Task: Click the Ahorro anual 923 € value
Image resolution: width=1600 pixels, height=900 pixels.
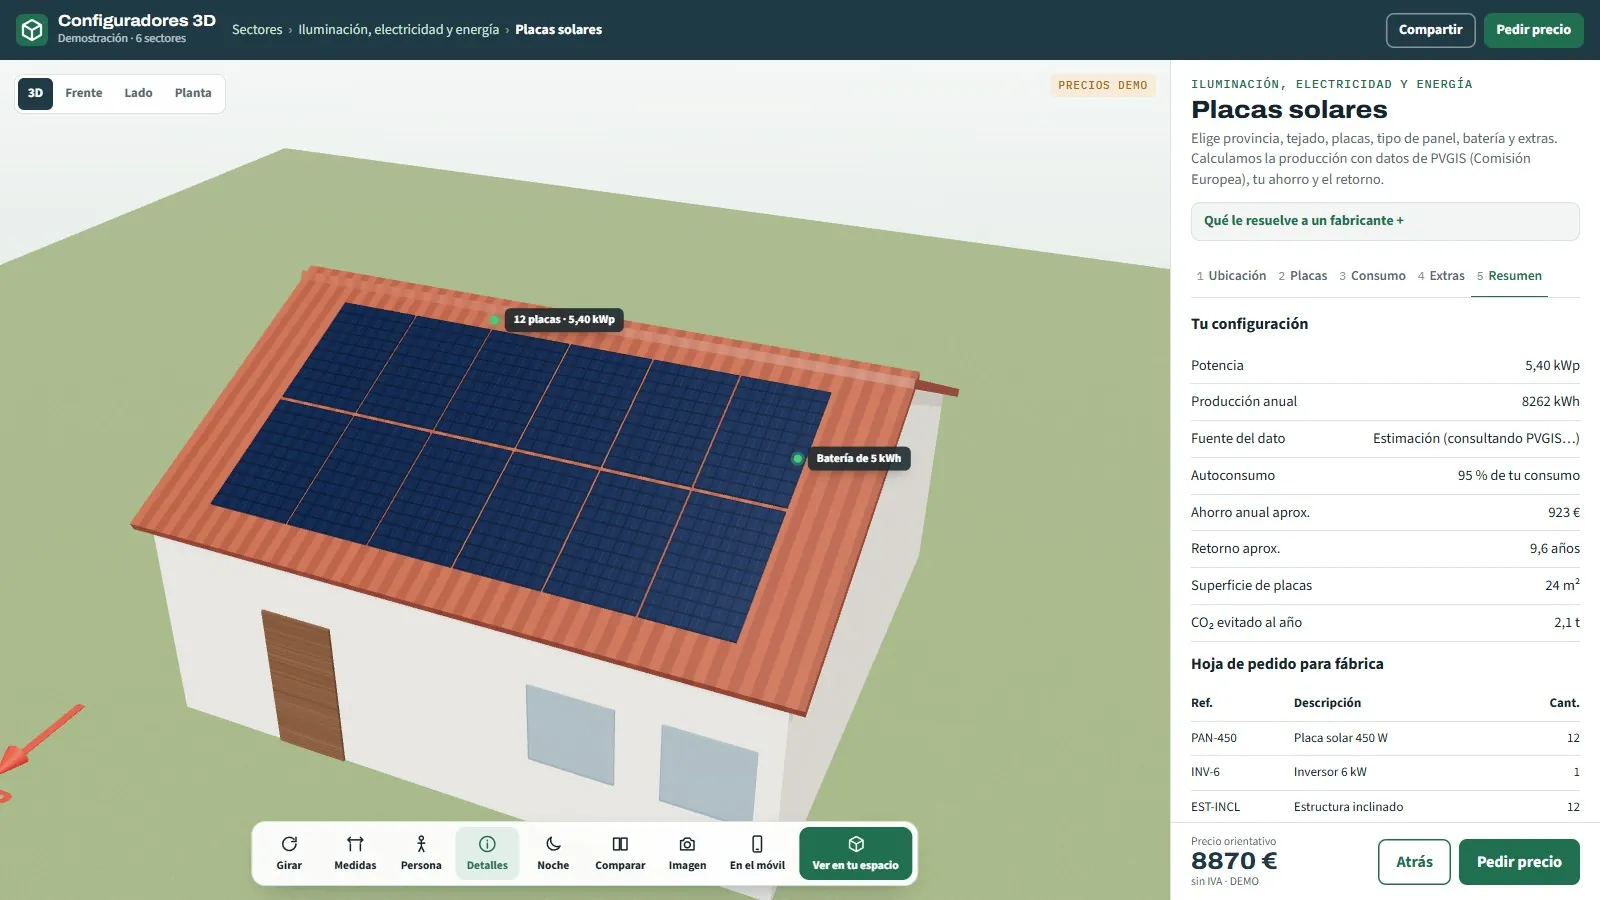Action: tap(1563, 512)
